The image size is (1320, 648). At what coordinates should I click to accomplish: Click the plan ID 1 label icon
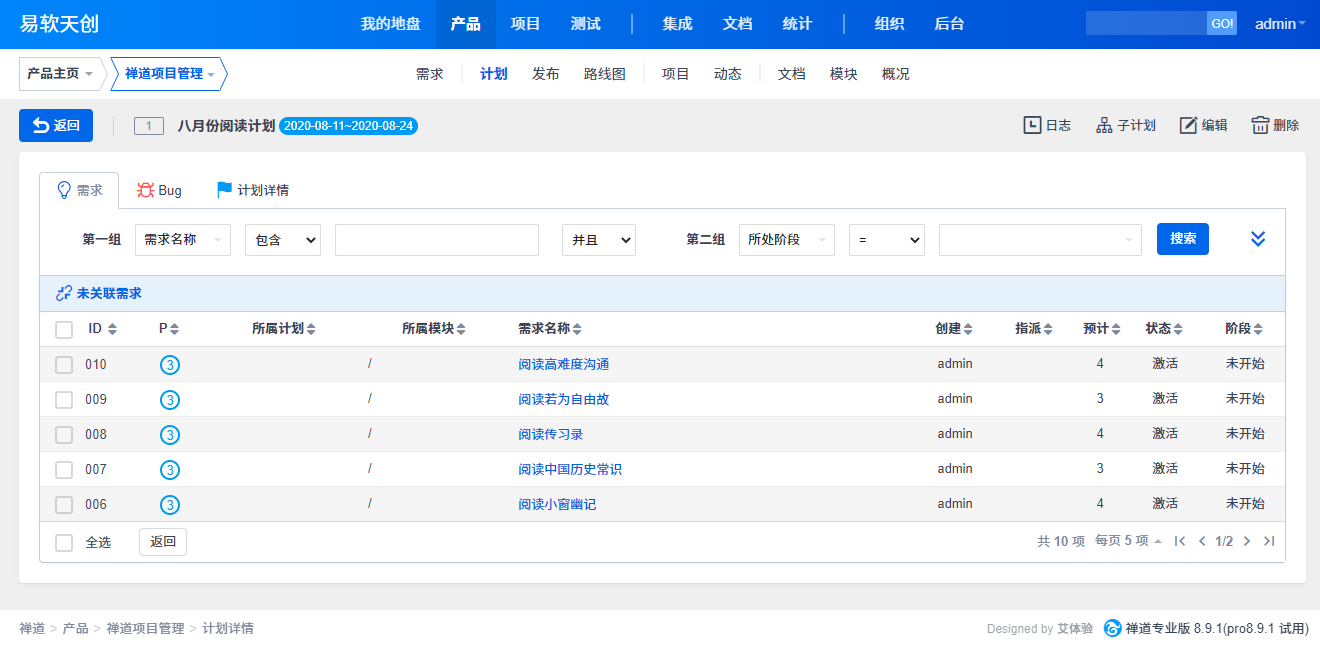tap(149, 126)
